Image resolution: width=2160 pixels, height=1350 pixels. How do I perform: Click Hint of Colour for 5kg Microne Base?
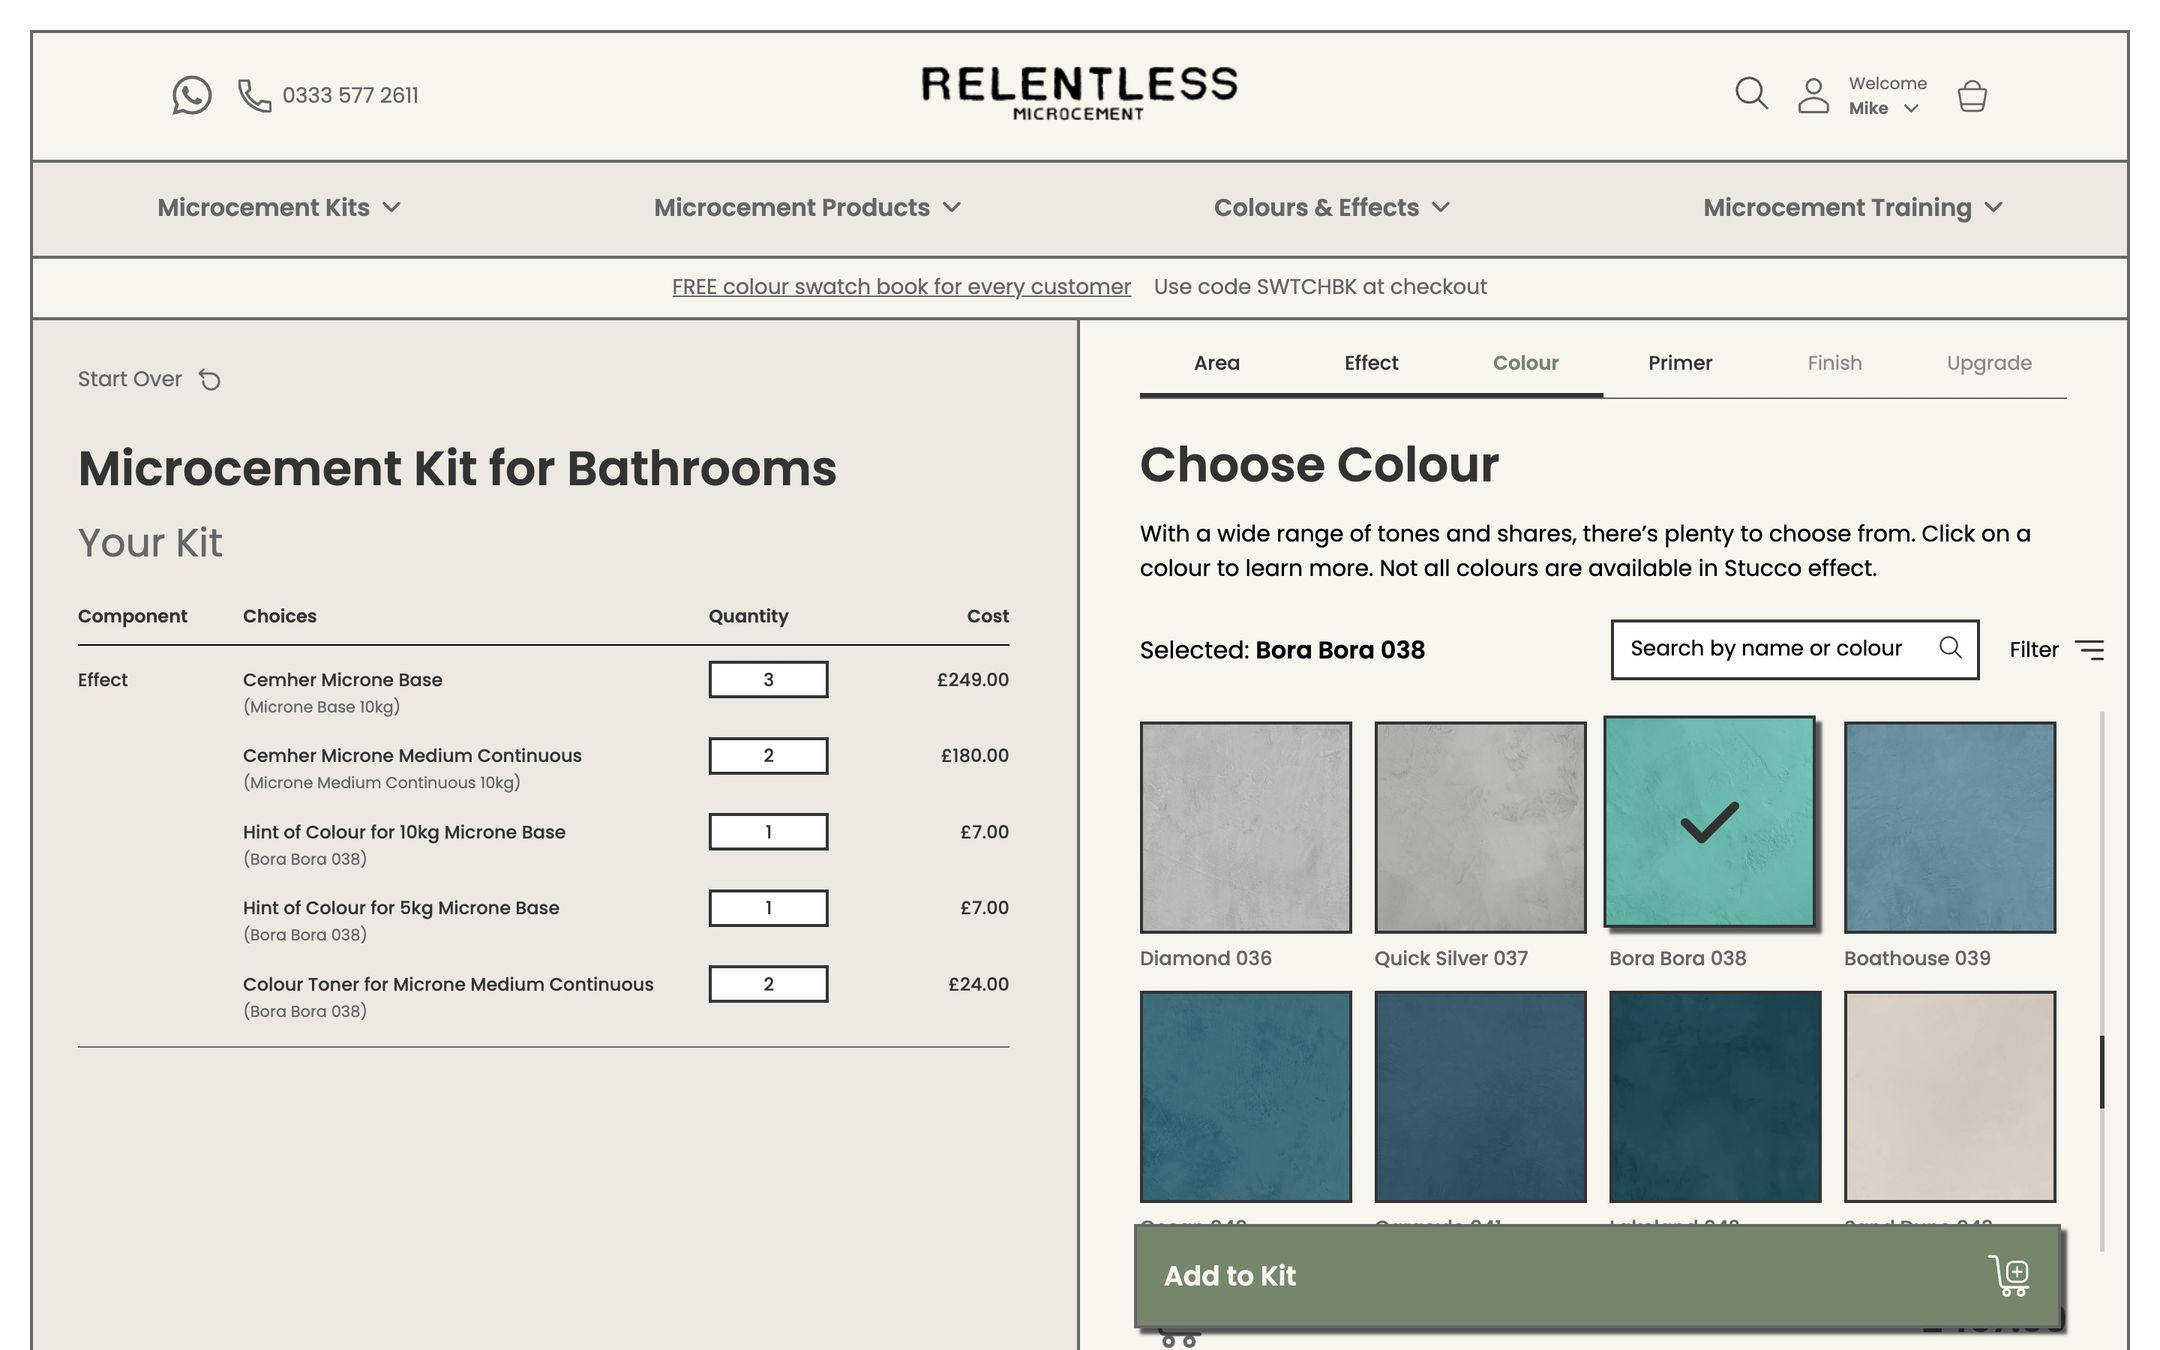(401, 908)
